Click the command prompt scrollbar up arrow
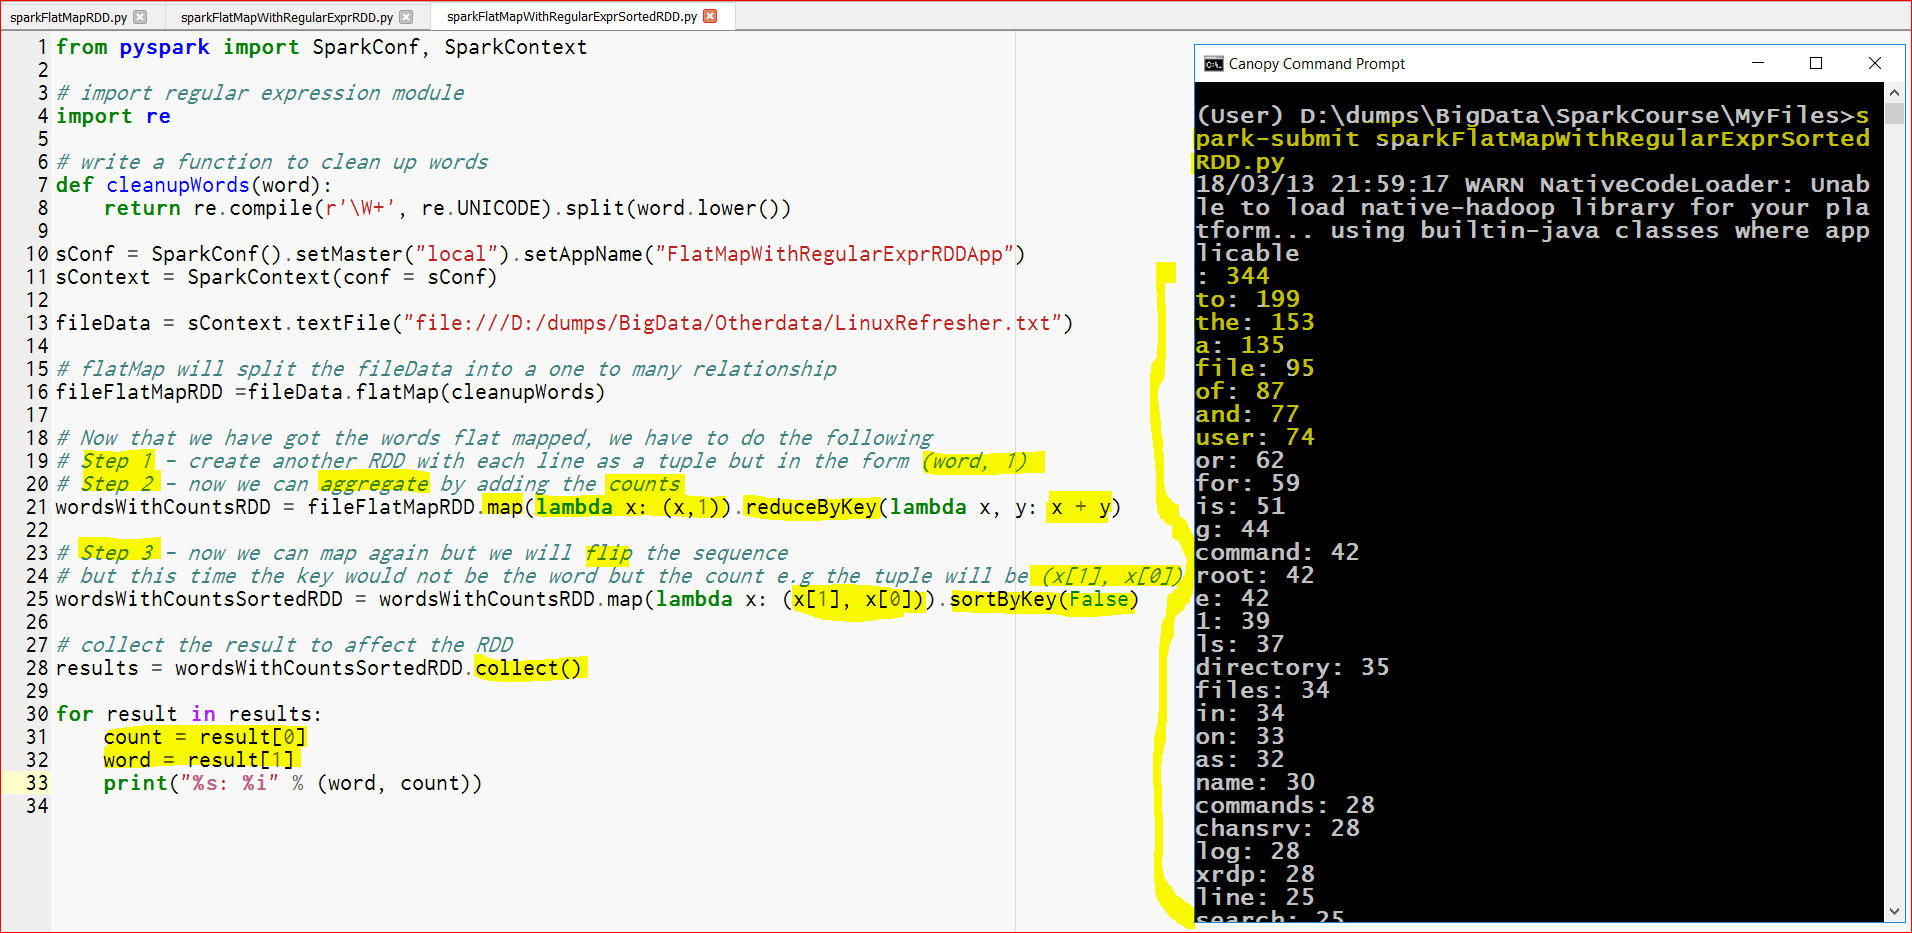Viewport: 1912px width, 933px height. [x=1894, y=92]
